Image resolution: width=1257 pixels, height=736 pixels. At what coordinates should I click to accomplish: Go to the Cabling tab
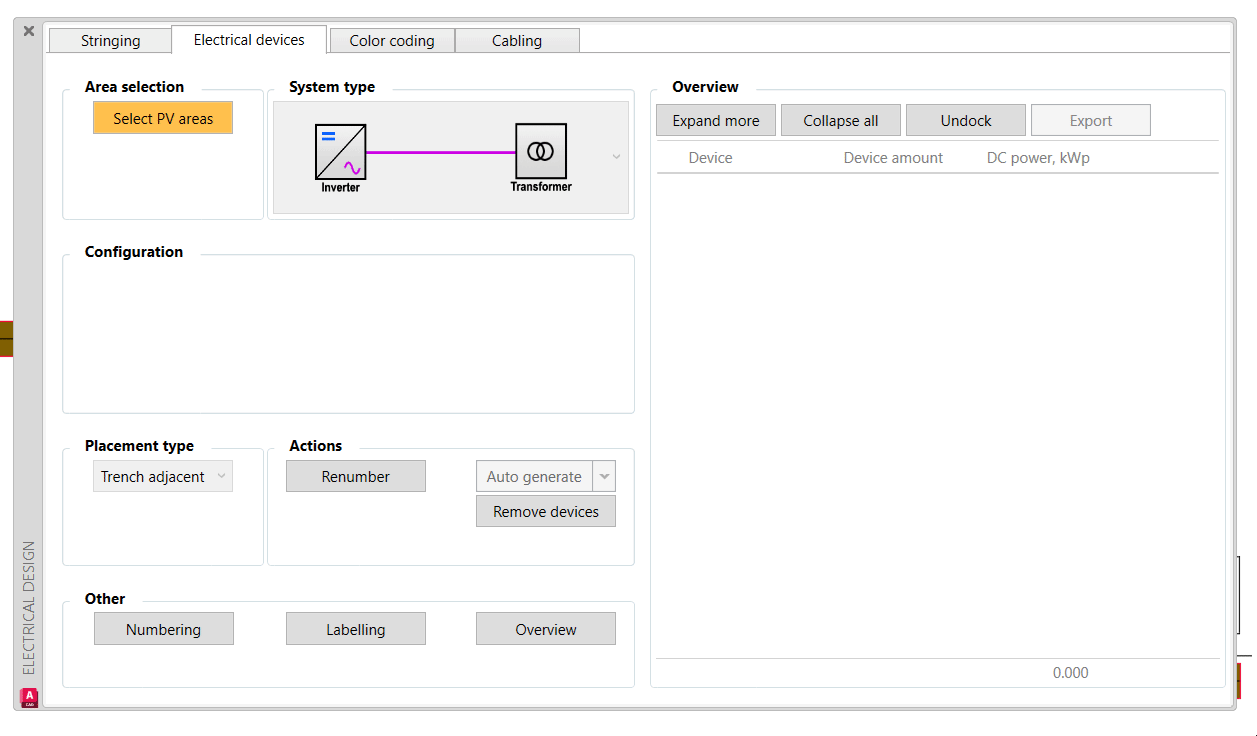pos(517,41)
